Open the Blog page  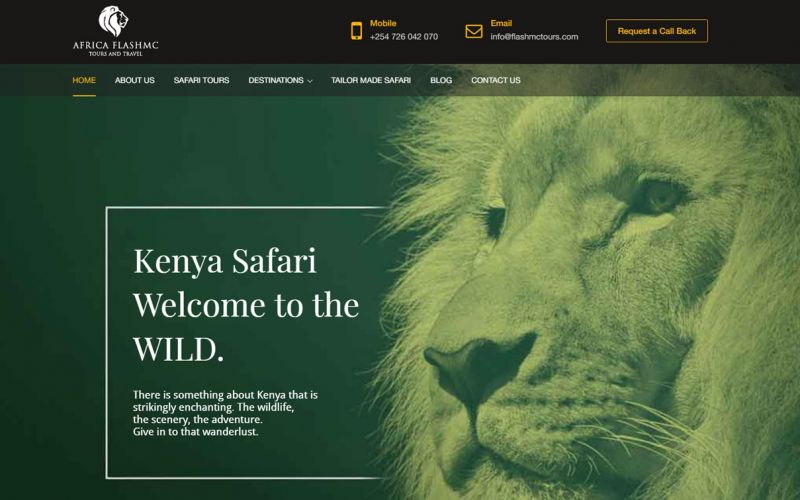(x=441, y=80)
